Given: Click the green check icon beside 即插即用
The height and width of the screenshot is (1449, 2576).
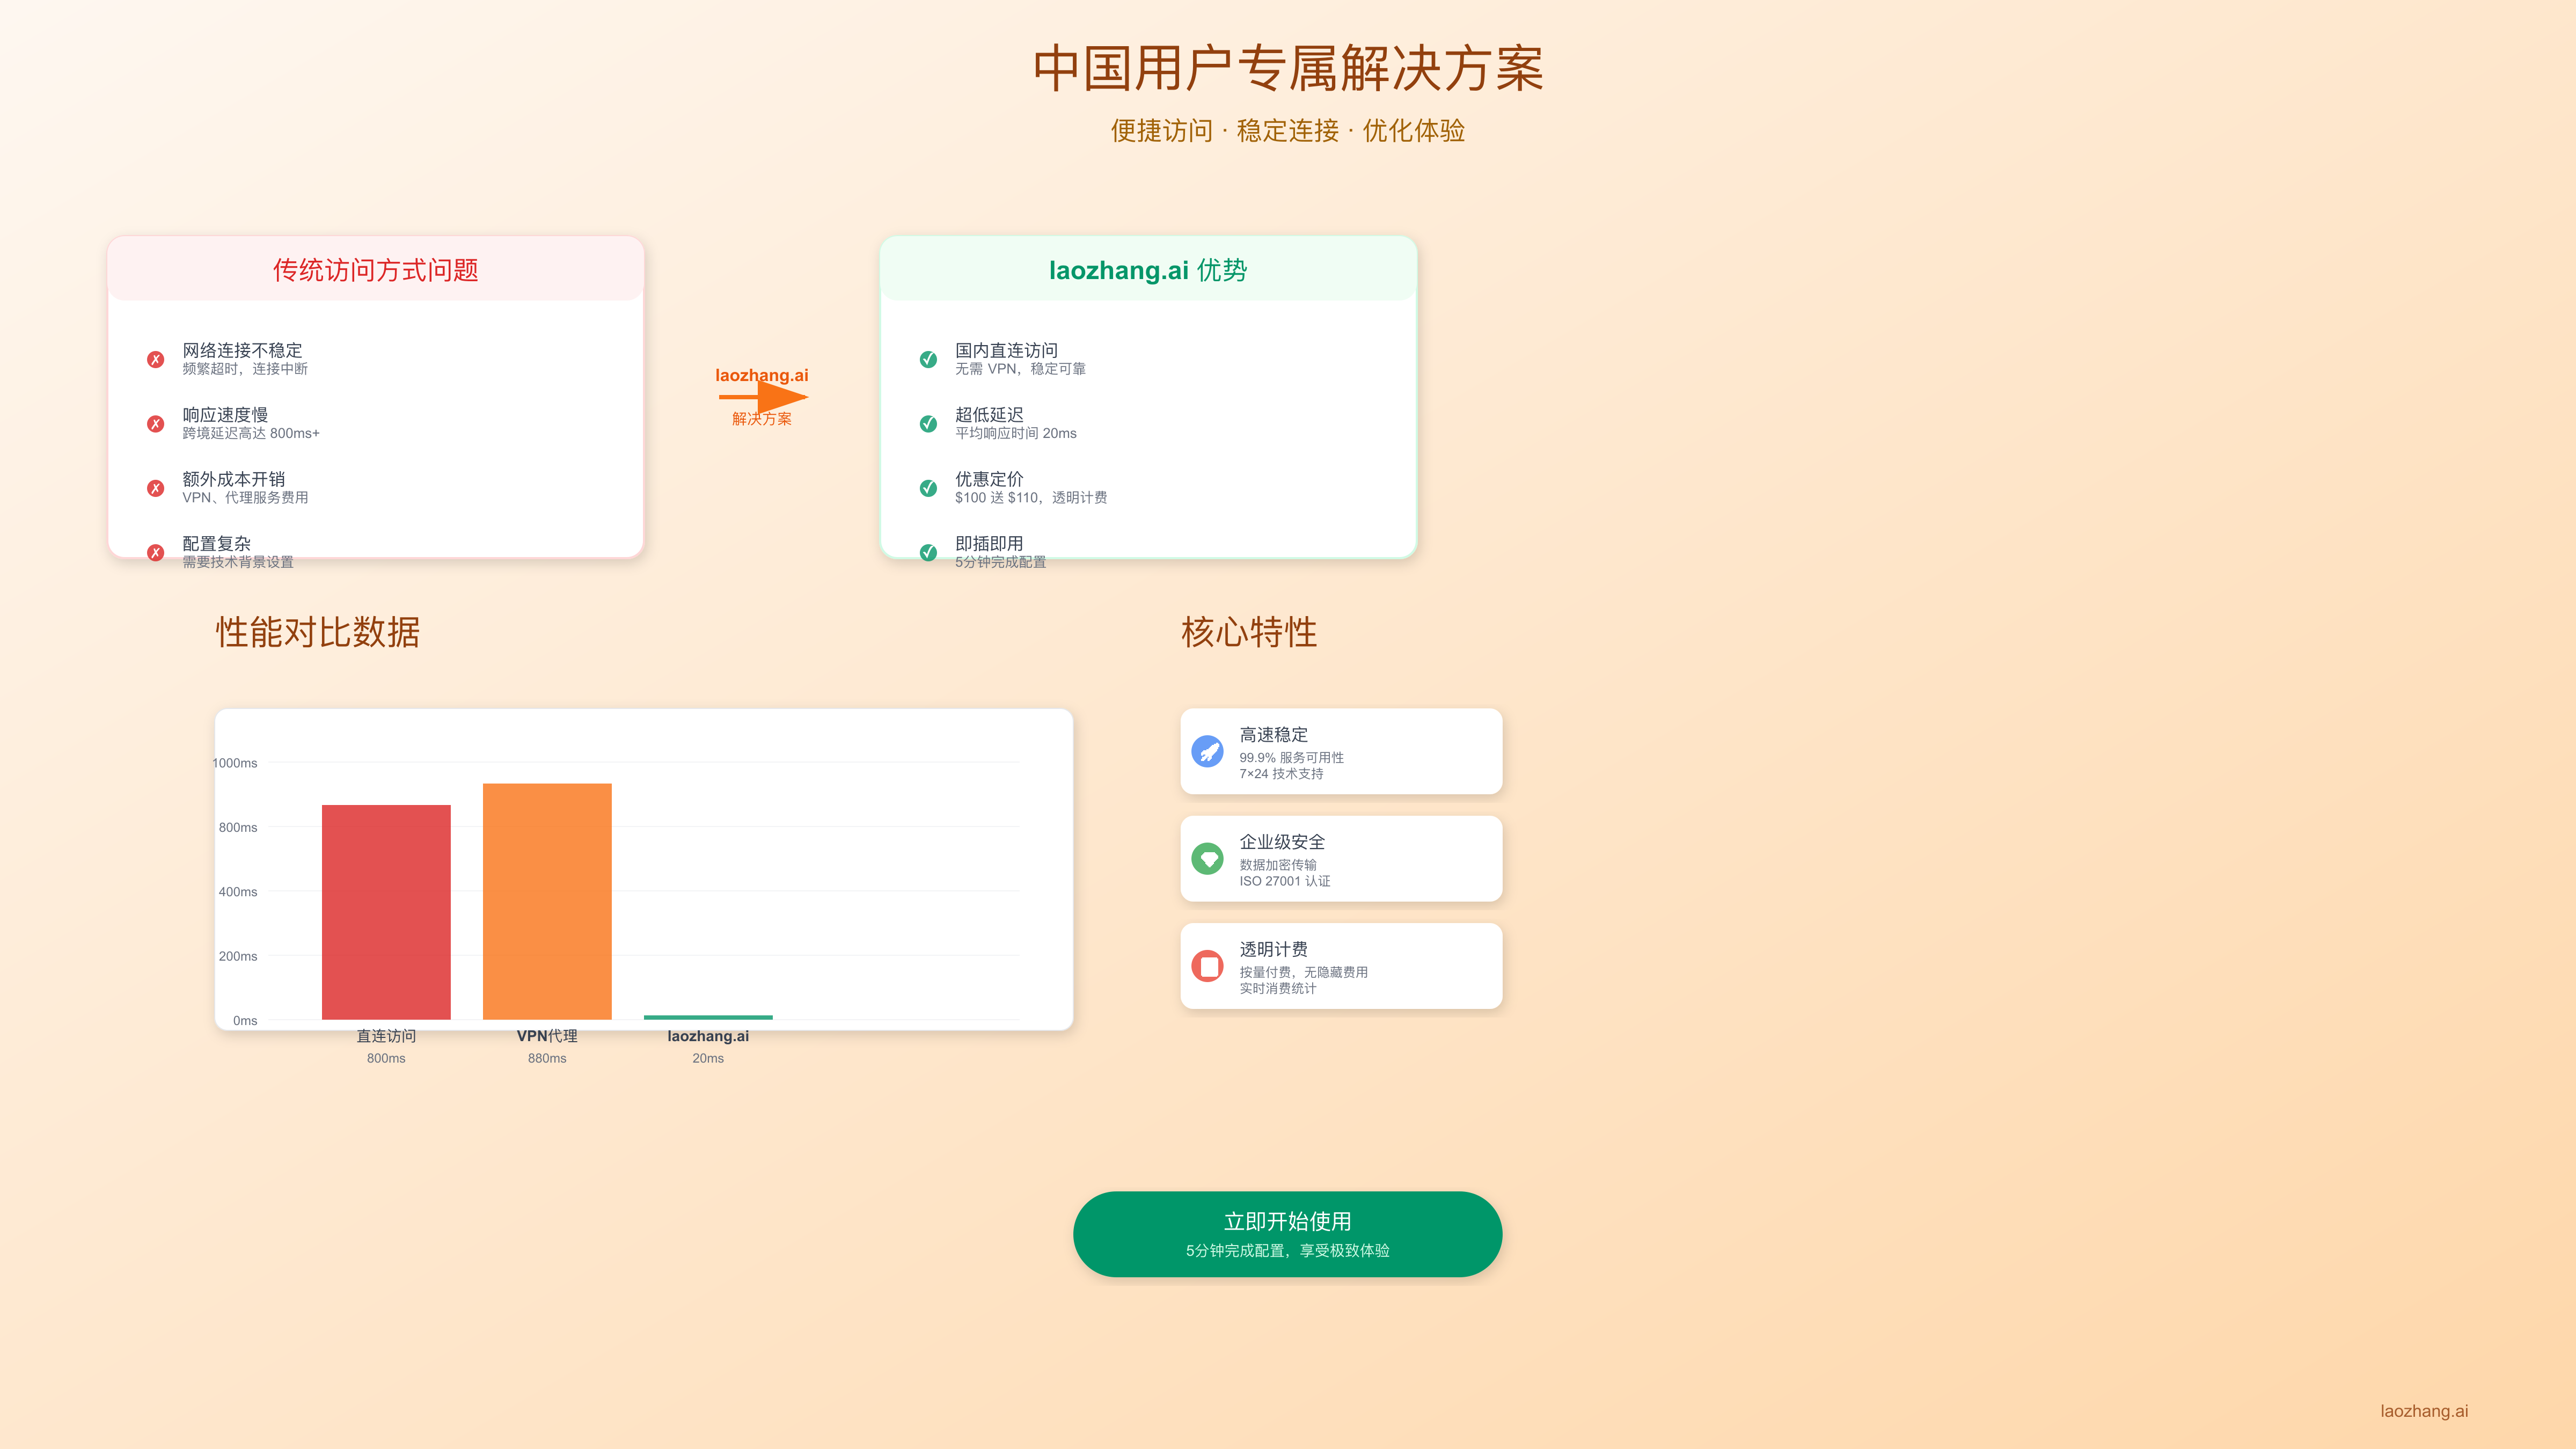Looking at the screenshot, I should 928,553.
